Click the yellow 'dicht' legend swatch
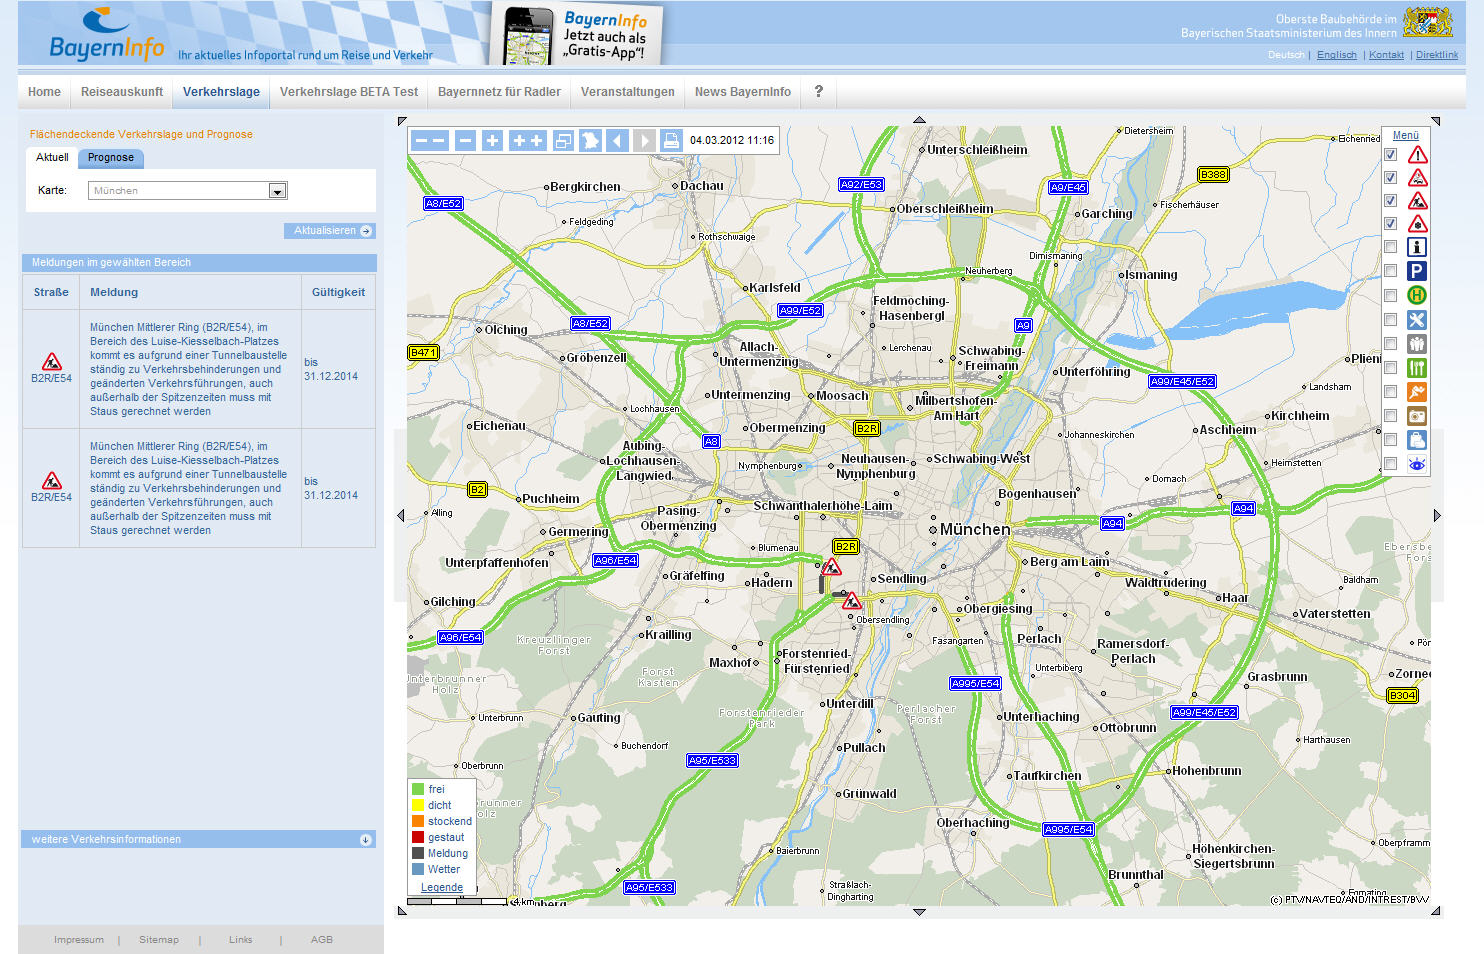The height and width of the screenshot is (954, 1484). click(418, 805)
